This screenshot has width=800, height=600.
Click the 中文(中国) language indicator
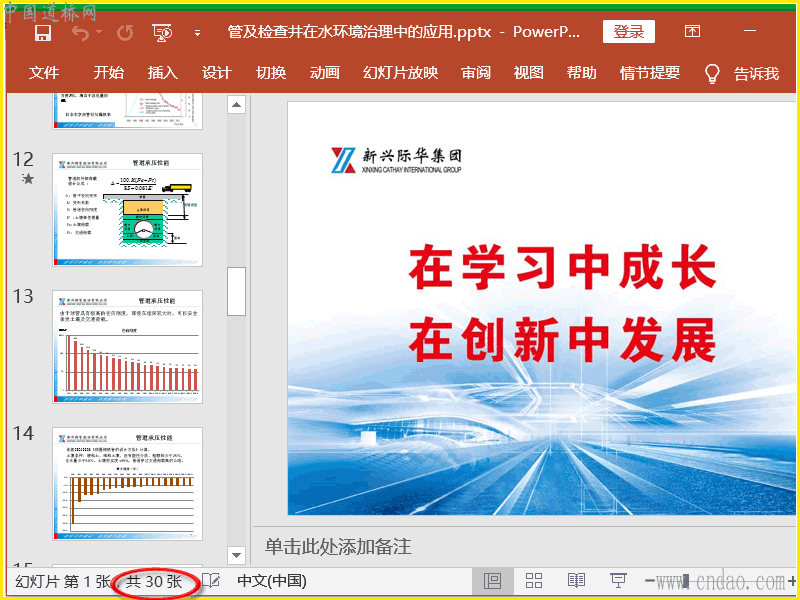[272, 581]
